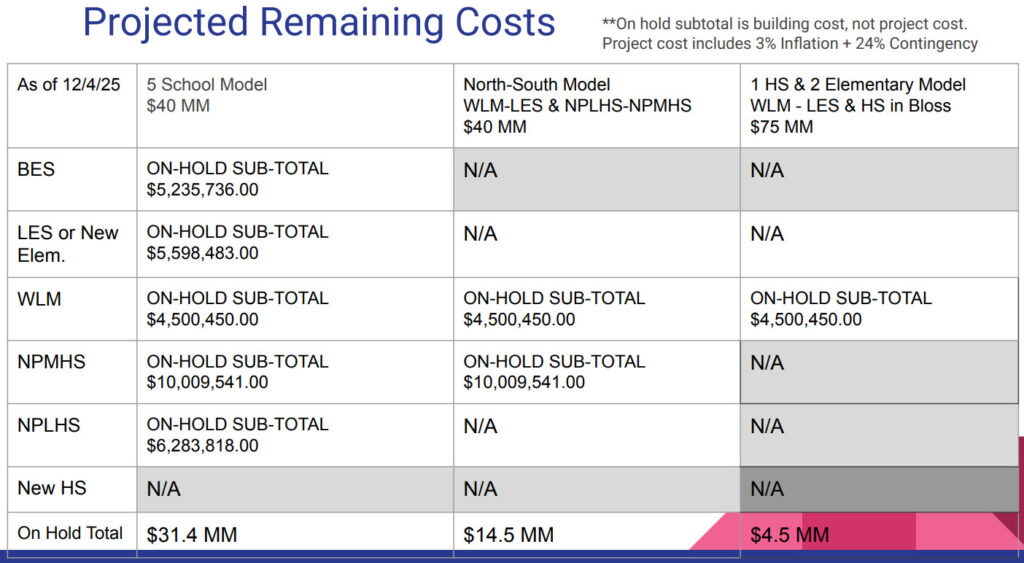Click the NPMHS row label
Screen dimensions: 1024x563
click(51, 362)
